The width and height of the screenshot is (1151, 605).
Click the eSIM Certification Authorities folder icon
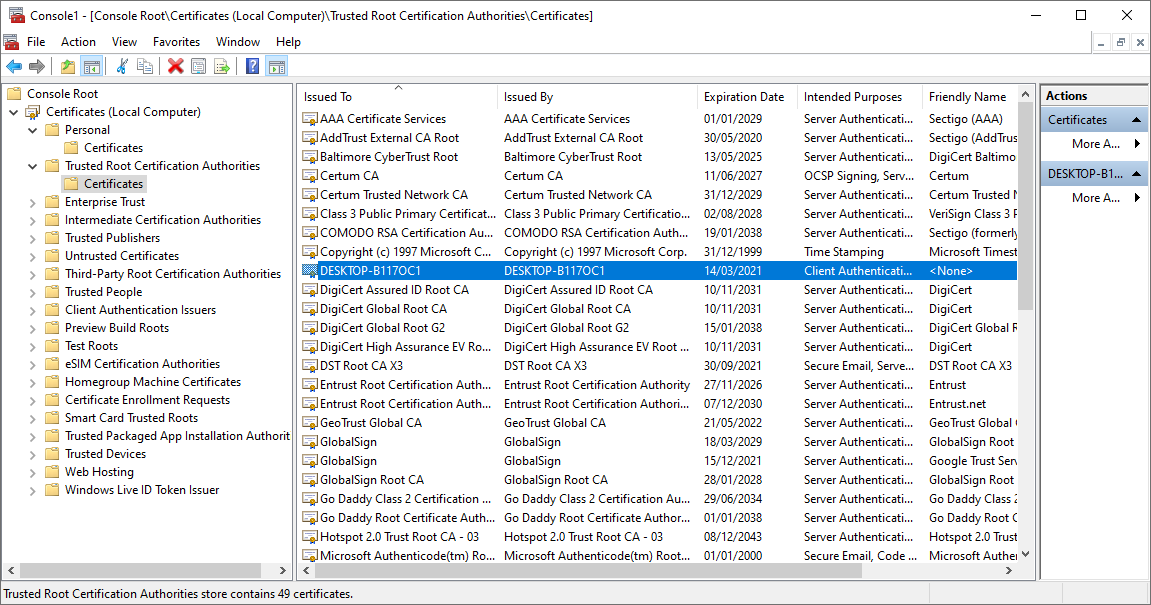[52, 363]
